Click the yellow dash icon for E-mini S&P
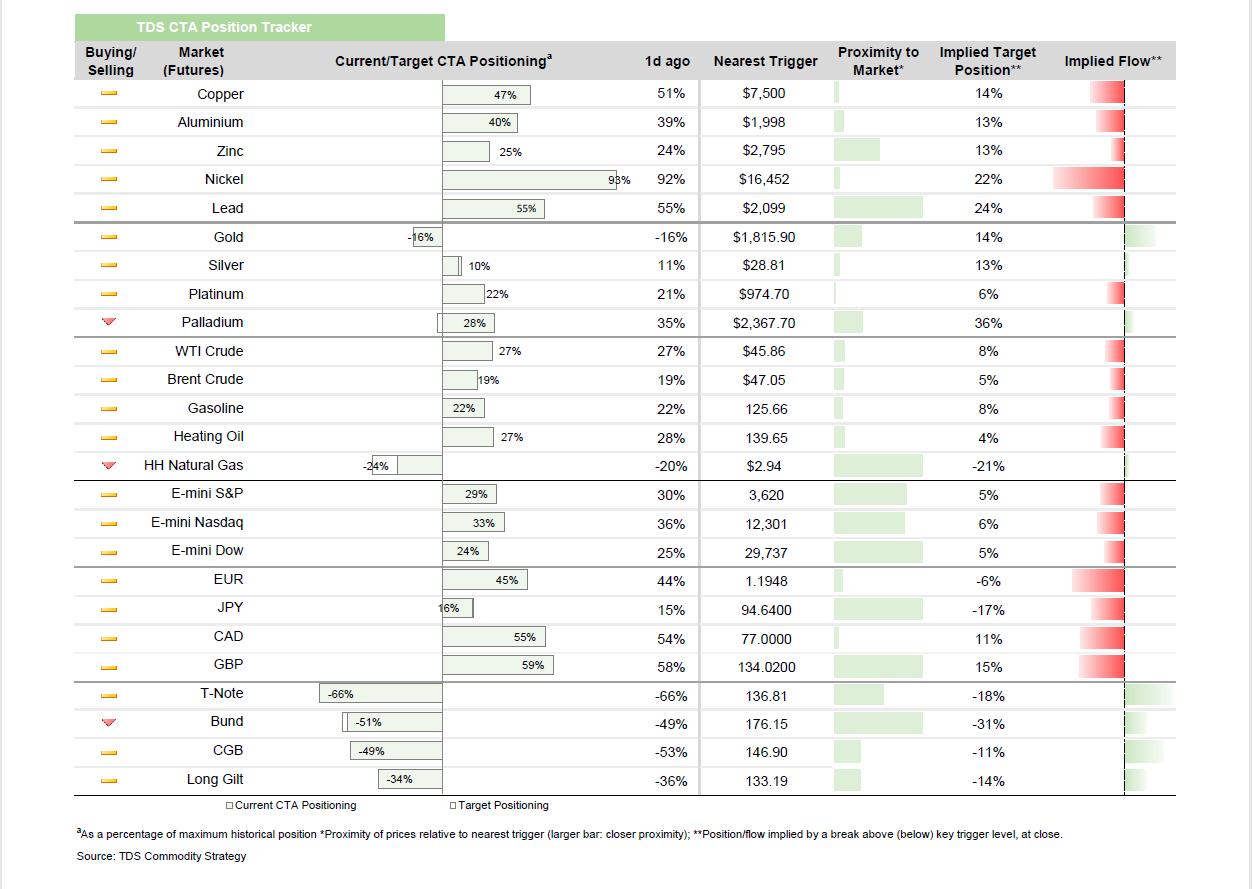 pyautogui.click(x=109, y=494)
